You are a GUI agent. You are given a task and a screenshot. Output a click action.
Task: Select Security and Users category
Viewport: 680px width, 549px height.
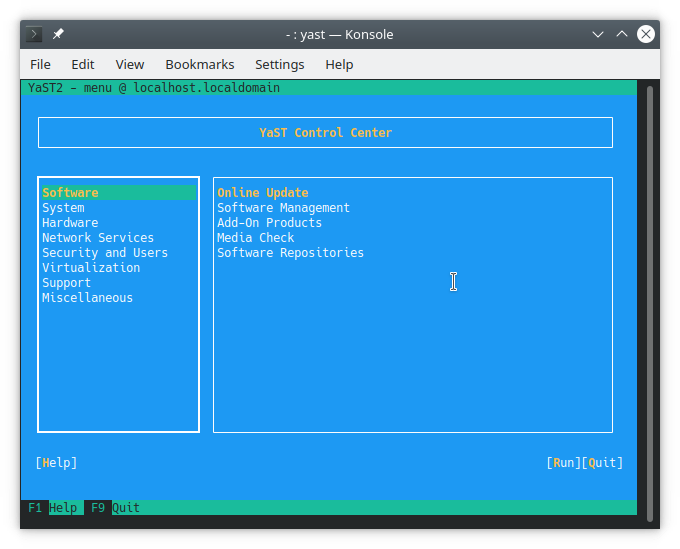tap(105, 253)
